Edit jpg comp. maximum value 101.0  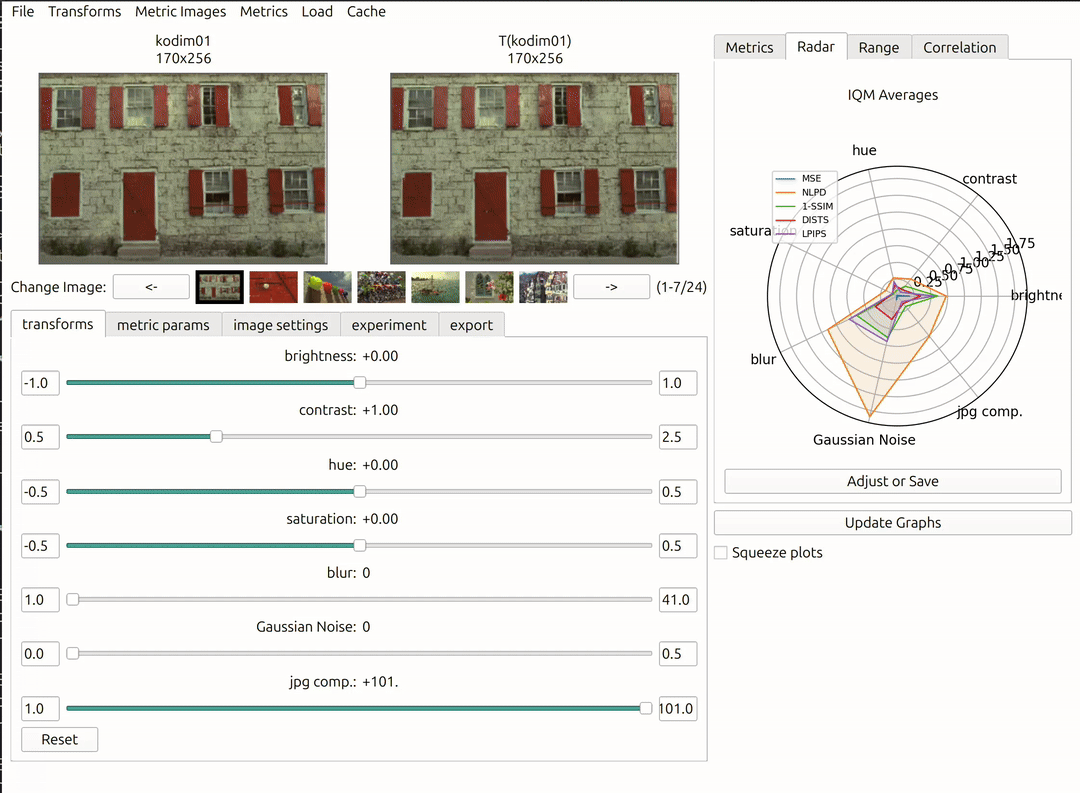[678, 708]
